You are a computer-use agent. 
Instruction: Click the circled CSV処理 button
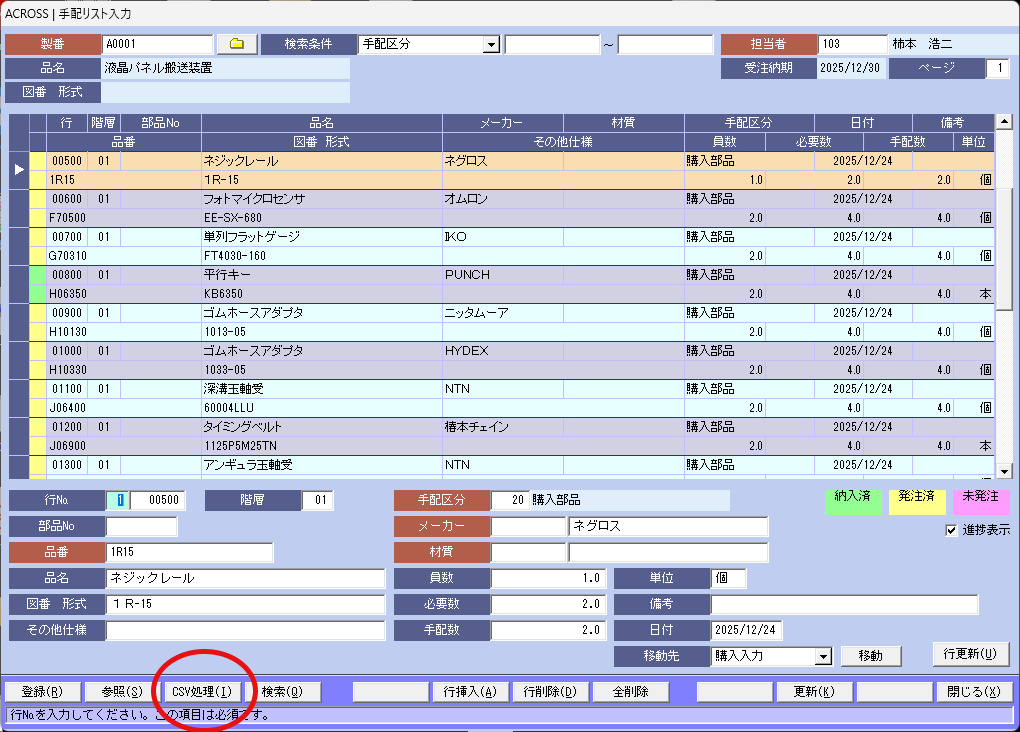(204, 691)
